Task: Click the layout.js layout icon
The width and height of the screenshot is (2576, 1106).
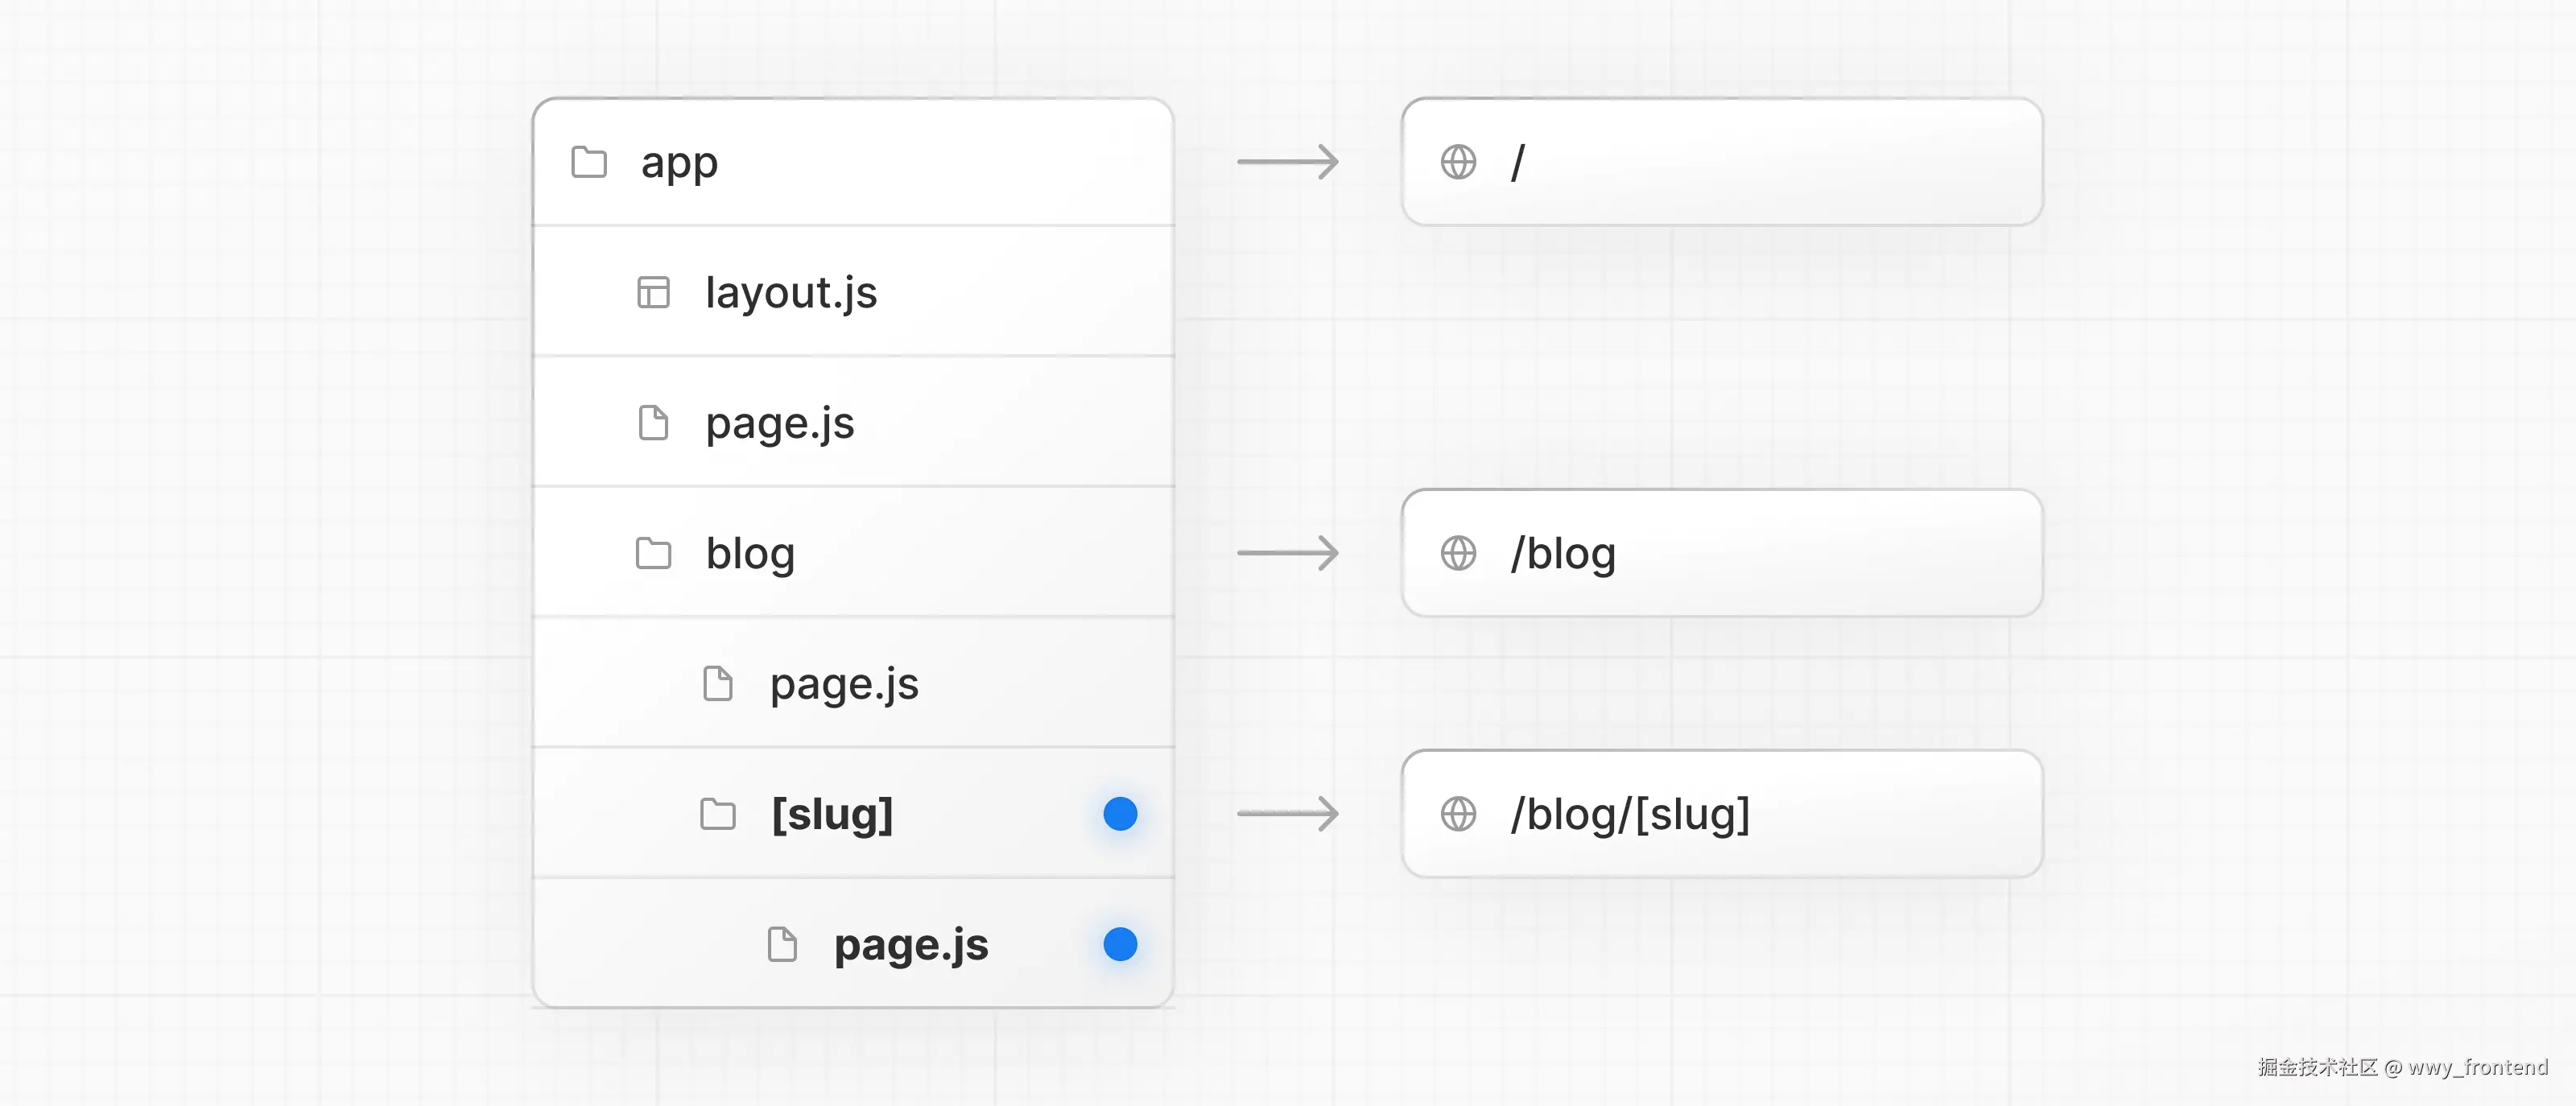Action: coord(653,292)
